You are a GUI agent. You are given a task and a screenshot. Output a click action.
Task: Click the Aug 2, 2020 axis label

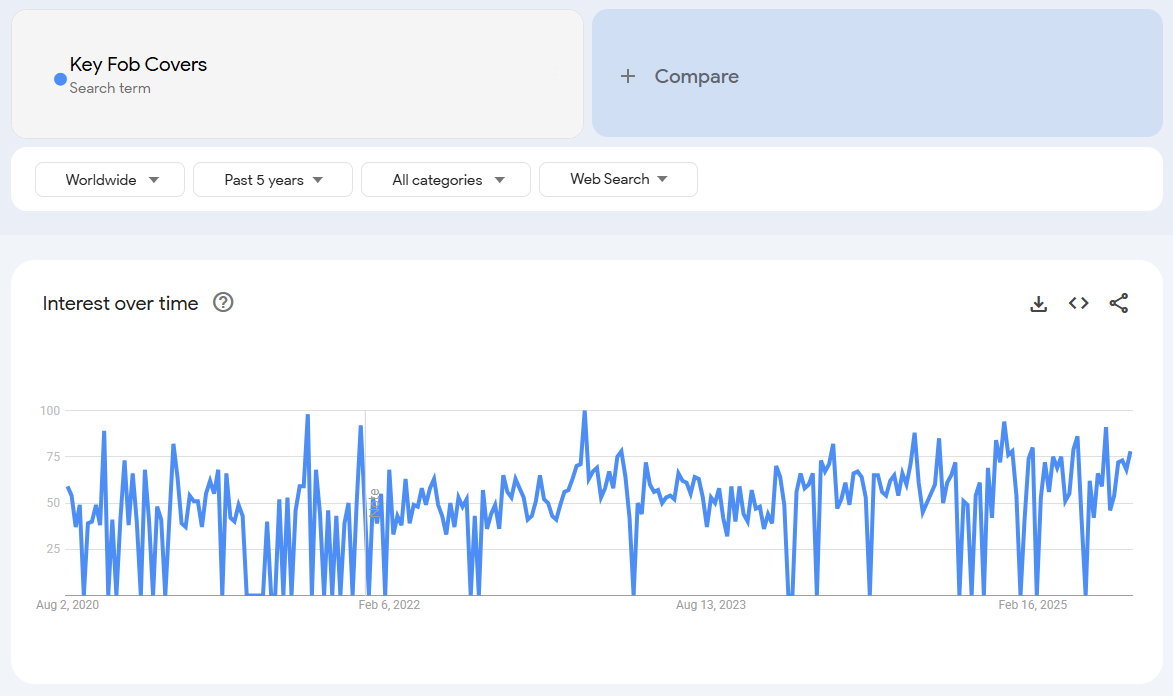click(67, 605)
